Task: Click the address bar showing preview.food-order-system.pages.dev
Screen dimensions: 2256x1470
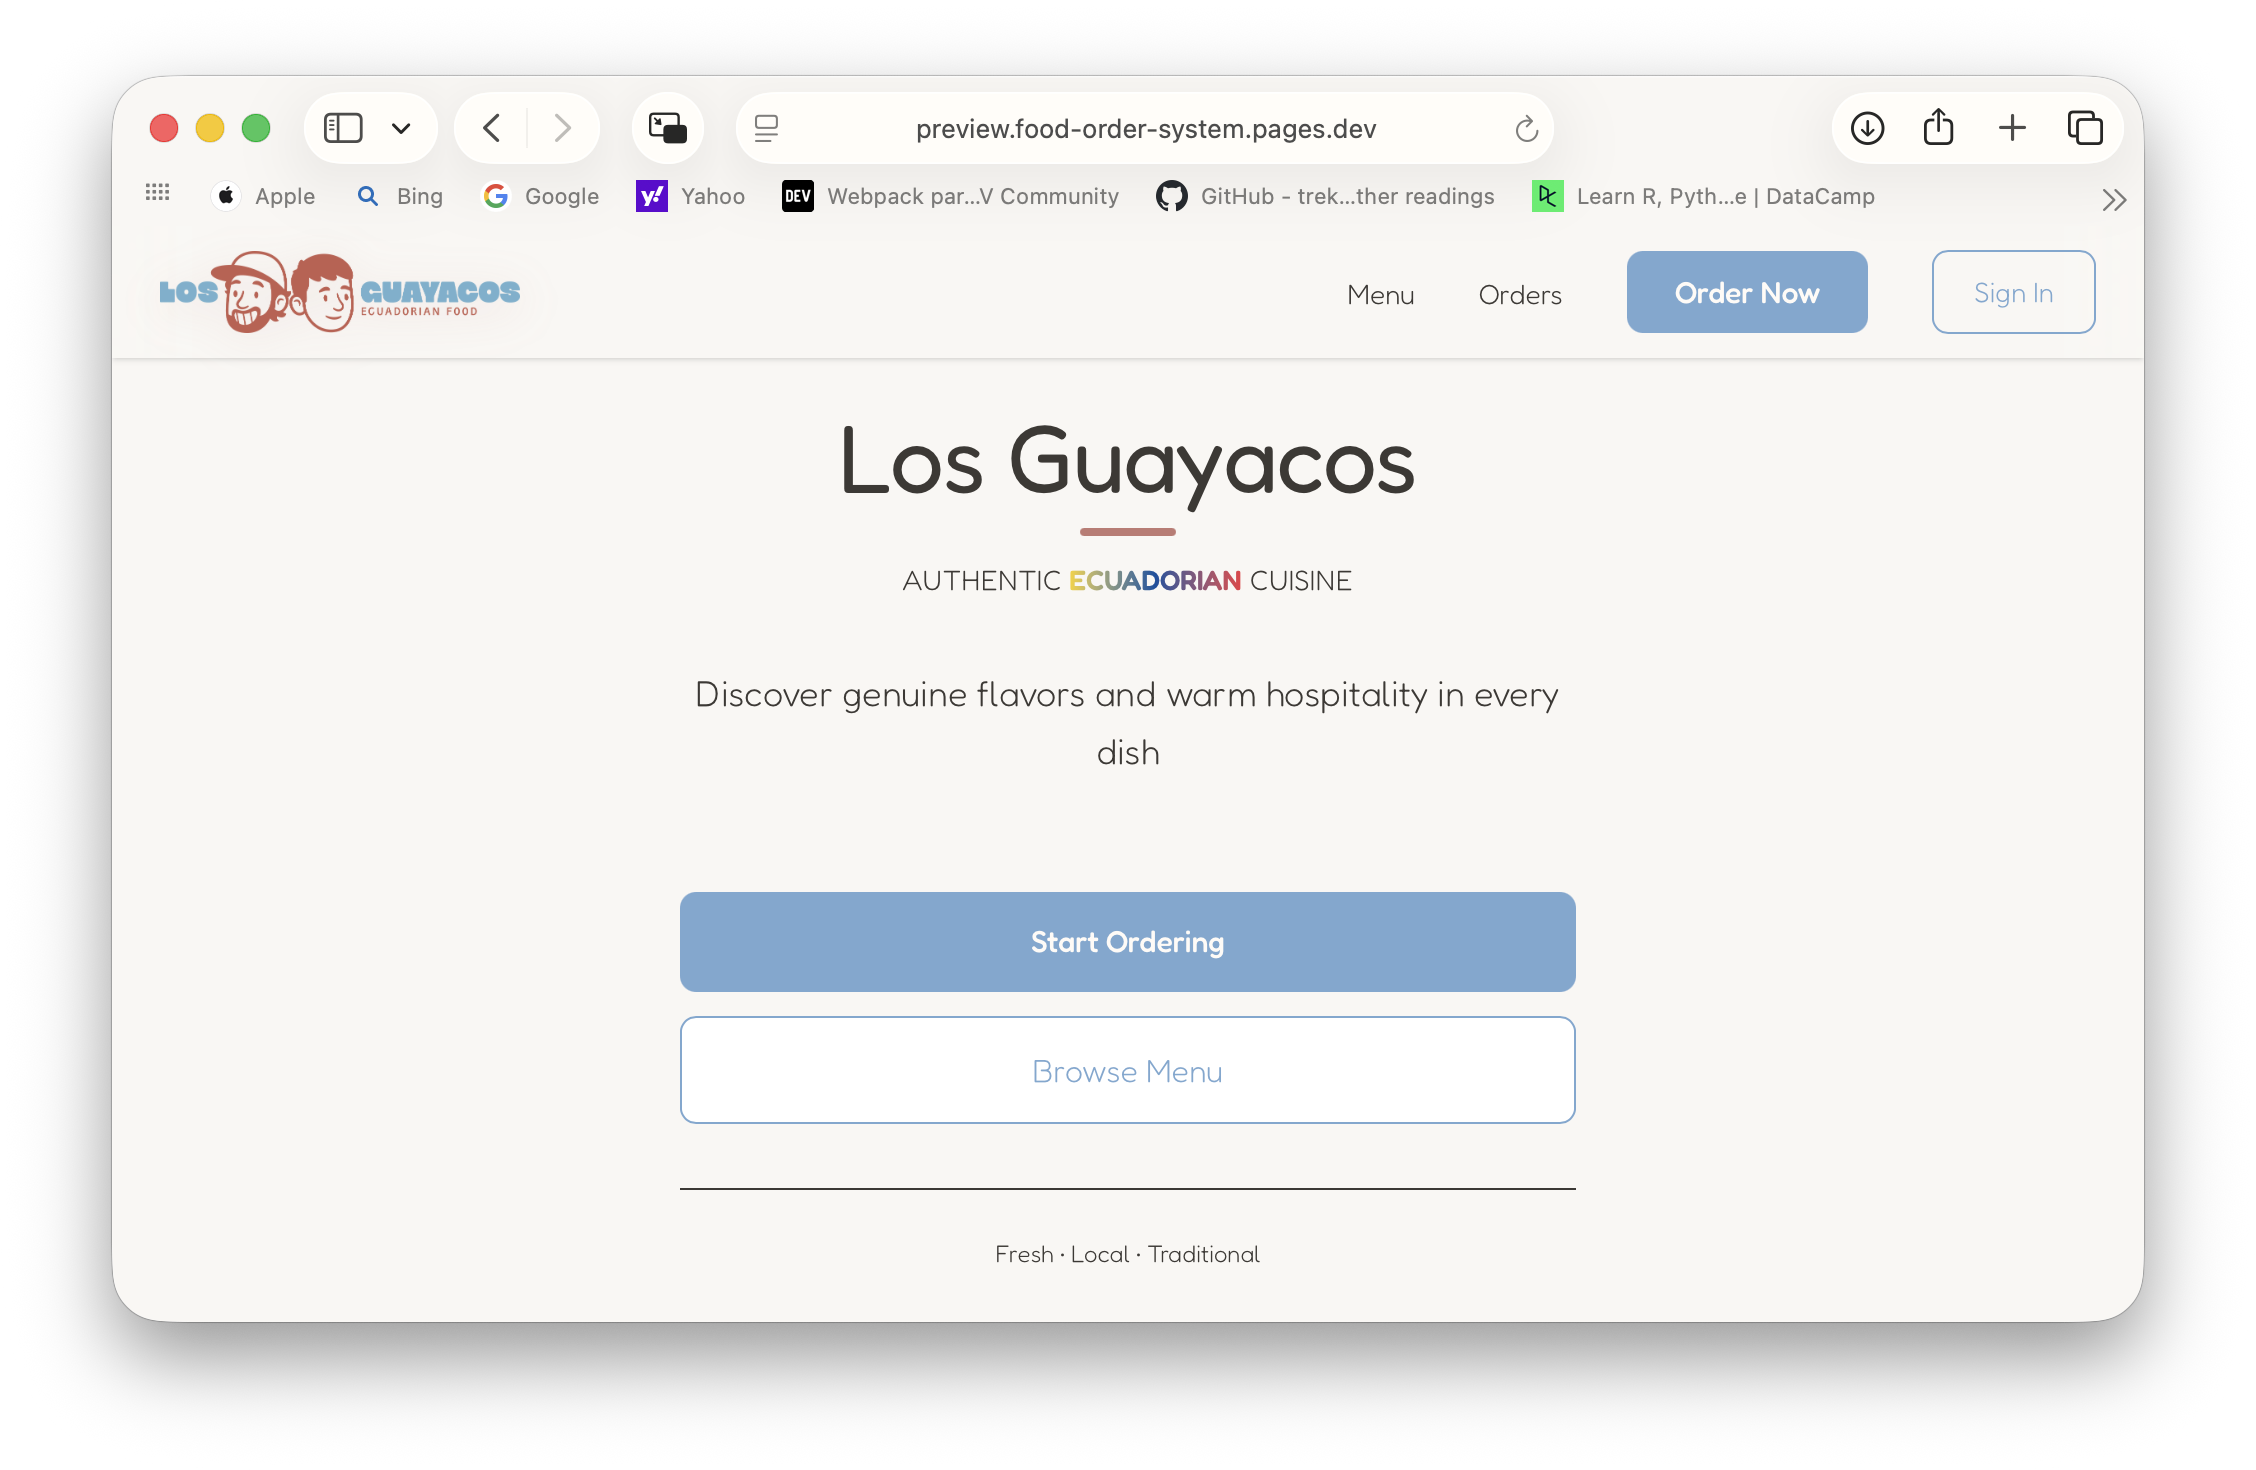Action: click(1146, 128)
